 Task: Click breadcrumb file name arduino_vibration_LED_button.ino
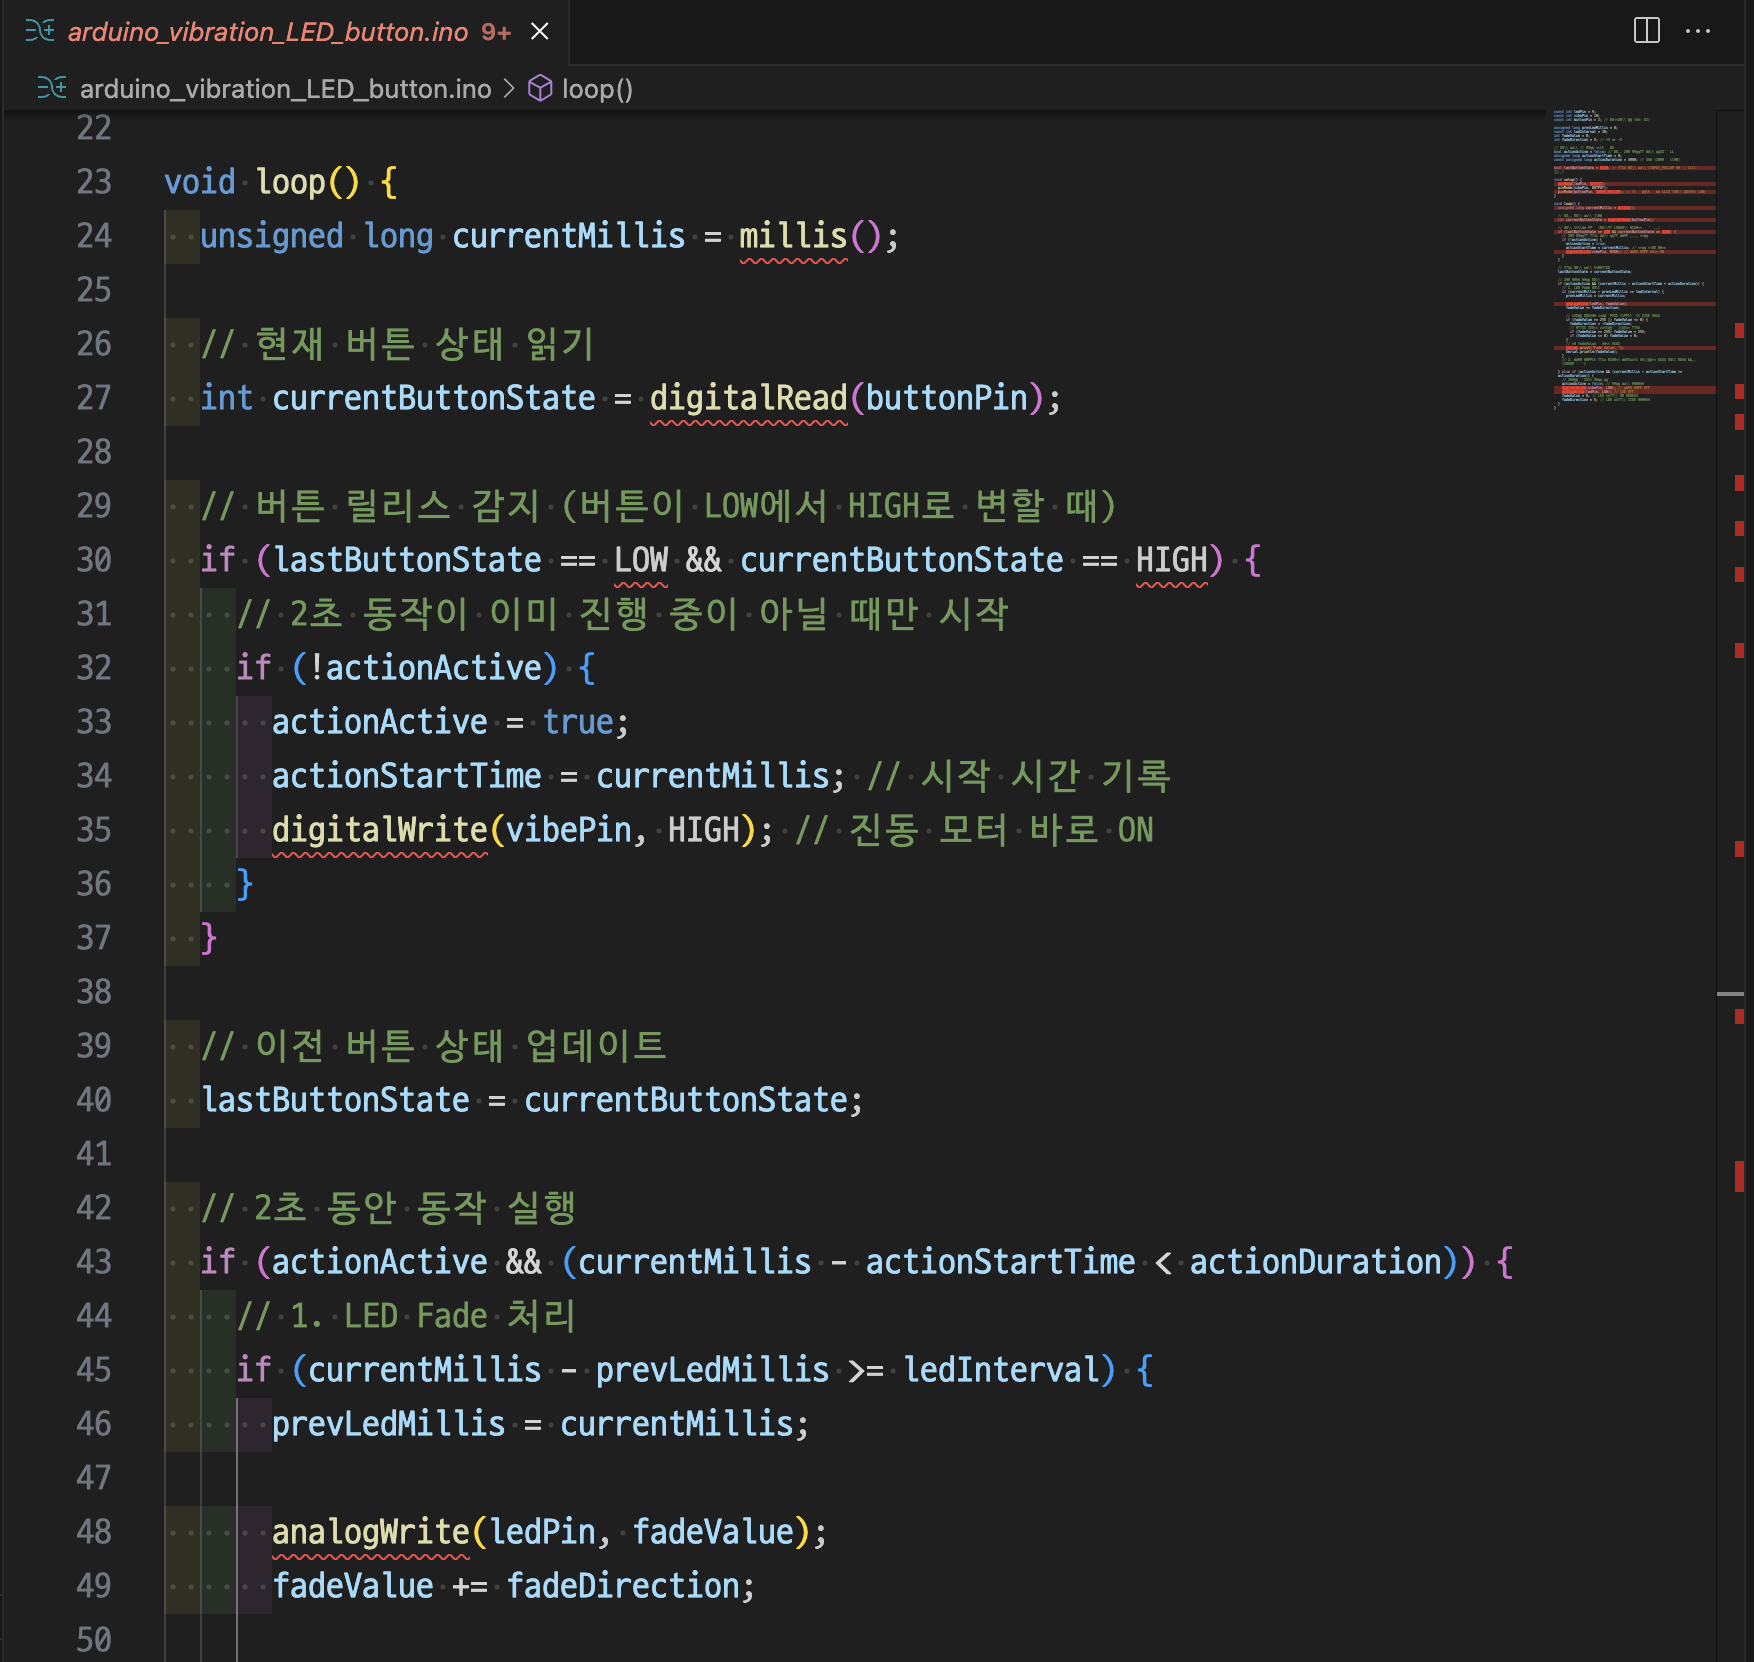pyautogui.click(x=285, y=89)
